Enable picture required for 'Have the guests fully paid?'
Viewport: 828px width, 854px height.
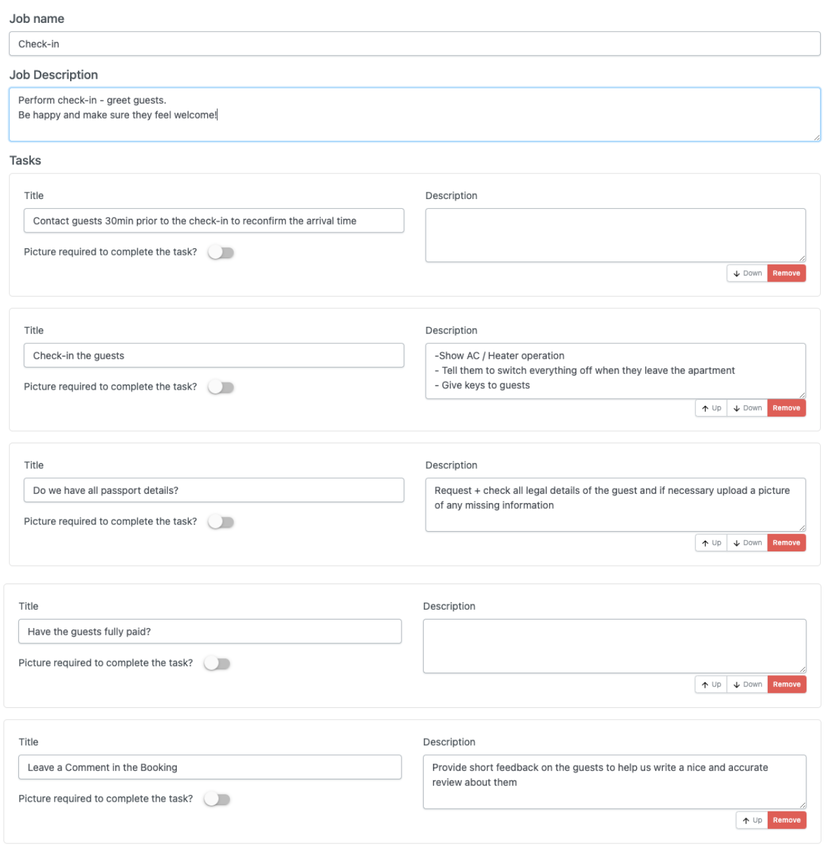(x=217, y=663)
